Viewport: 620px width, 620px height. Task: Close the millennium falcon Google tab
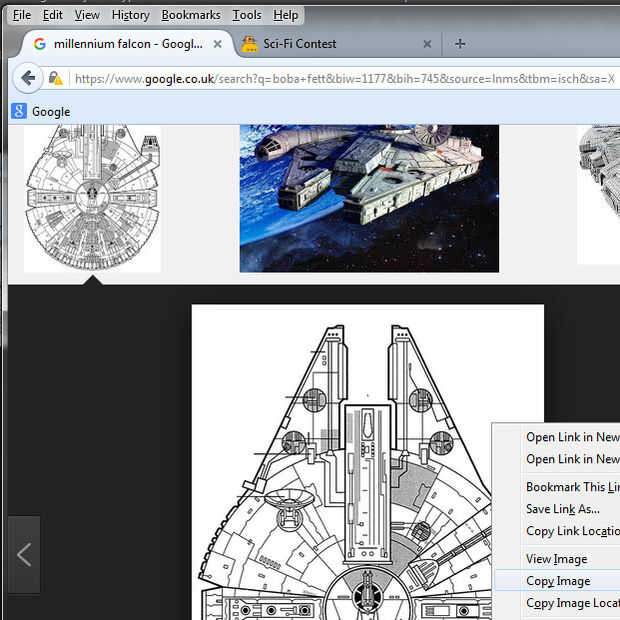[217, 44]
